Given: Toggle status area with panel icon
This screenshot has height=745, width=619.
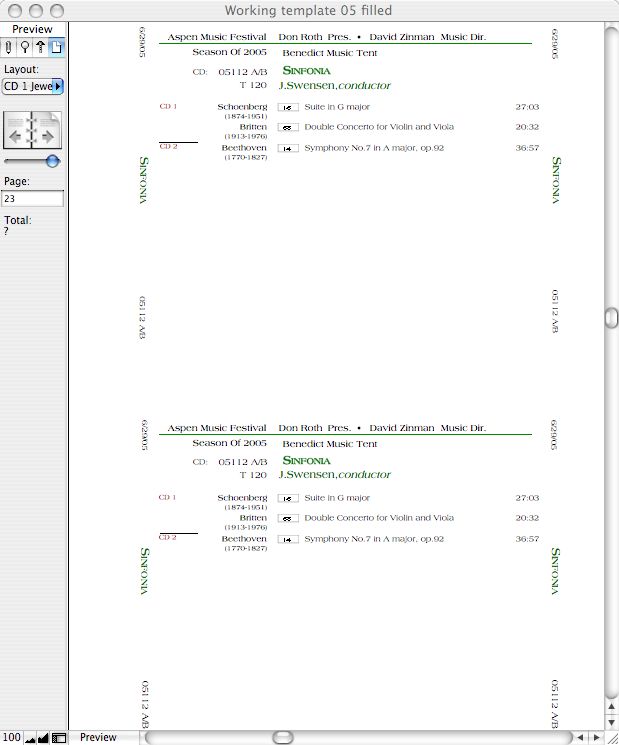Looking at the screenshot, I should pyautogui.click(x=59, y=738).
